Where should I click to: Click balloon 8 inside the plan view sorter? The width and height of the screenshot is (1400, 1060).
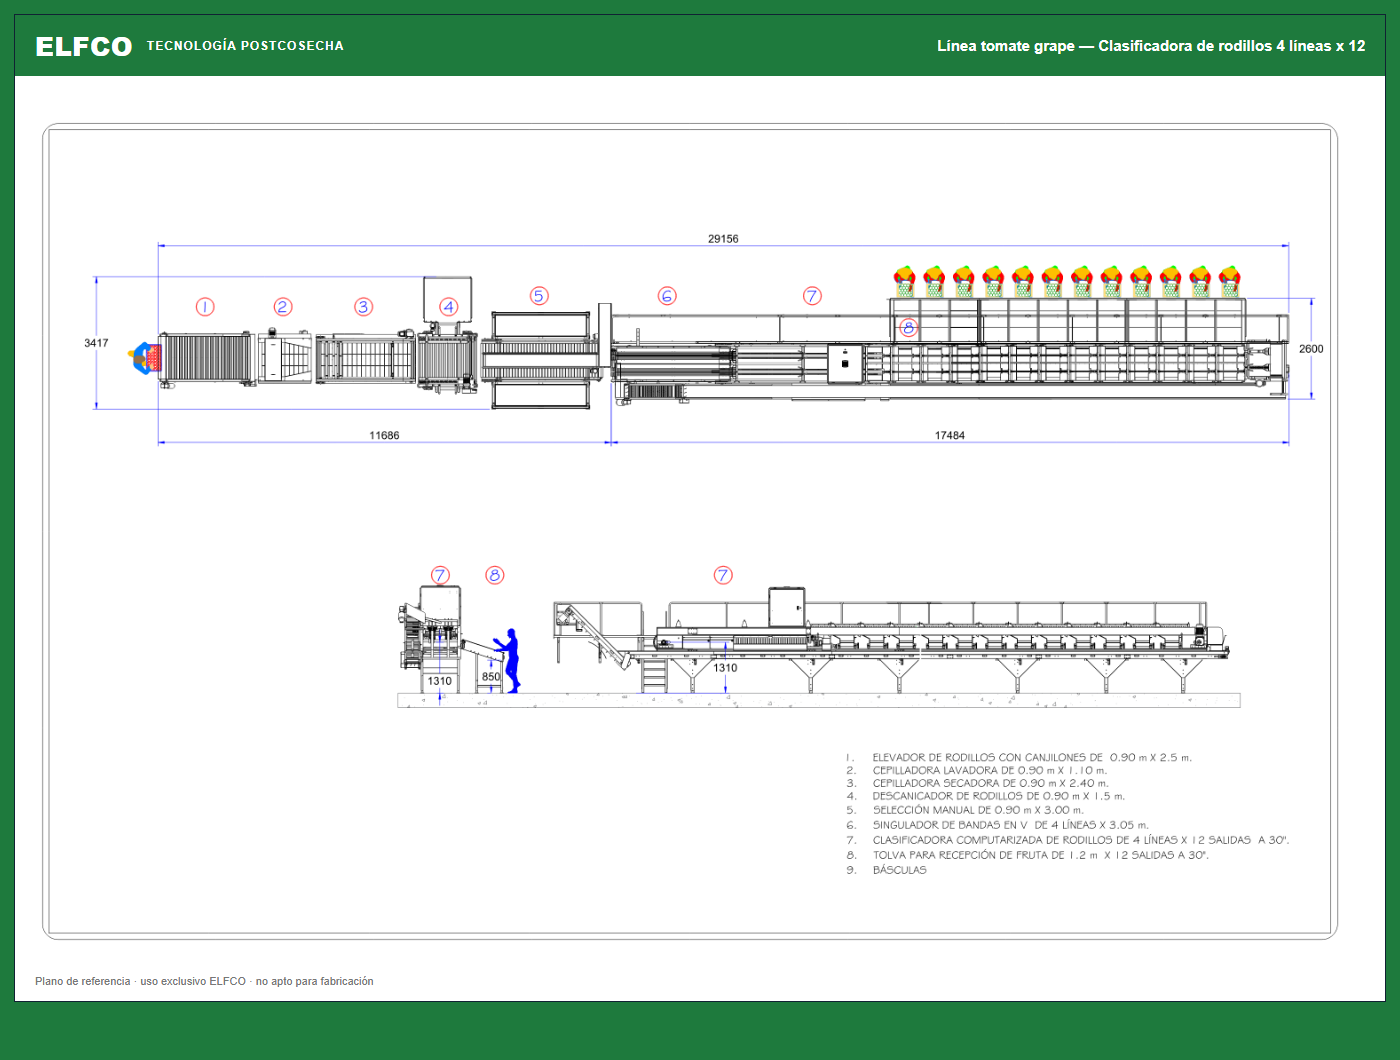908,327
